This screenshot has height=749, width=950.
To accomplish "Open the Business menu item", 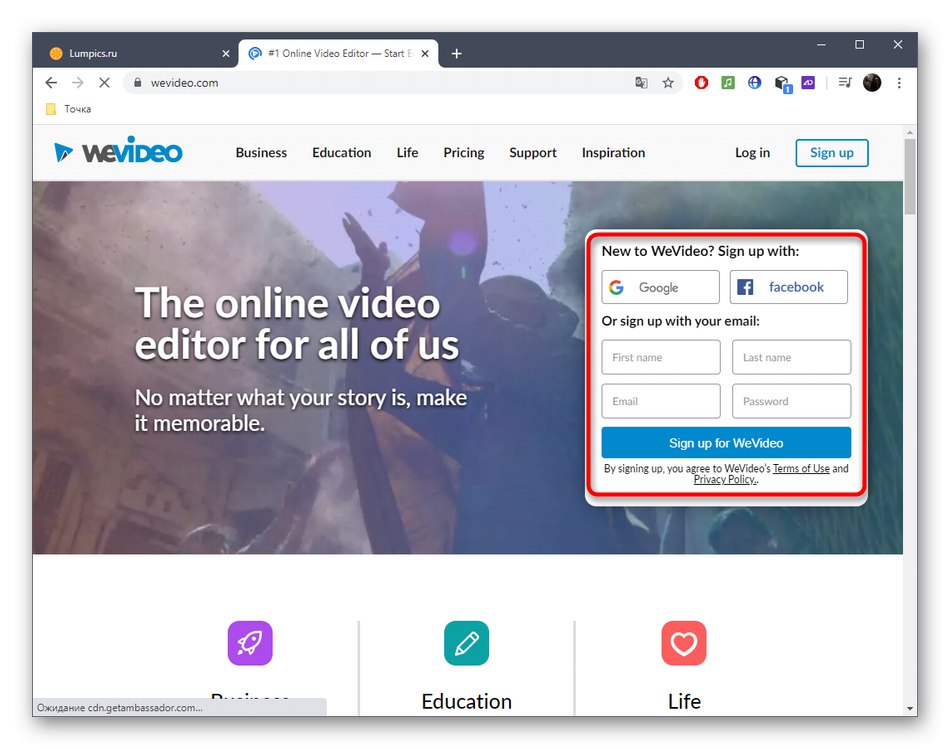I will tap(261, 153).
